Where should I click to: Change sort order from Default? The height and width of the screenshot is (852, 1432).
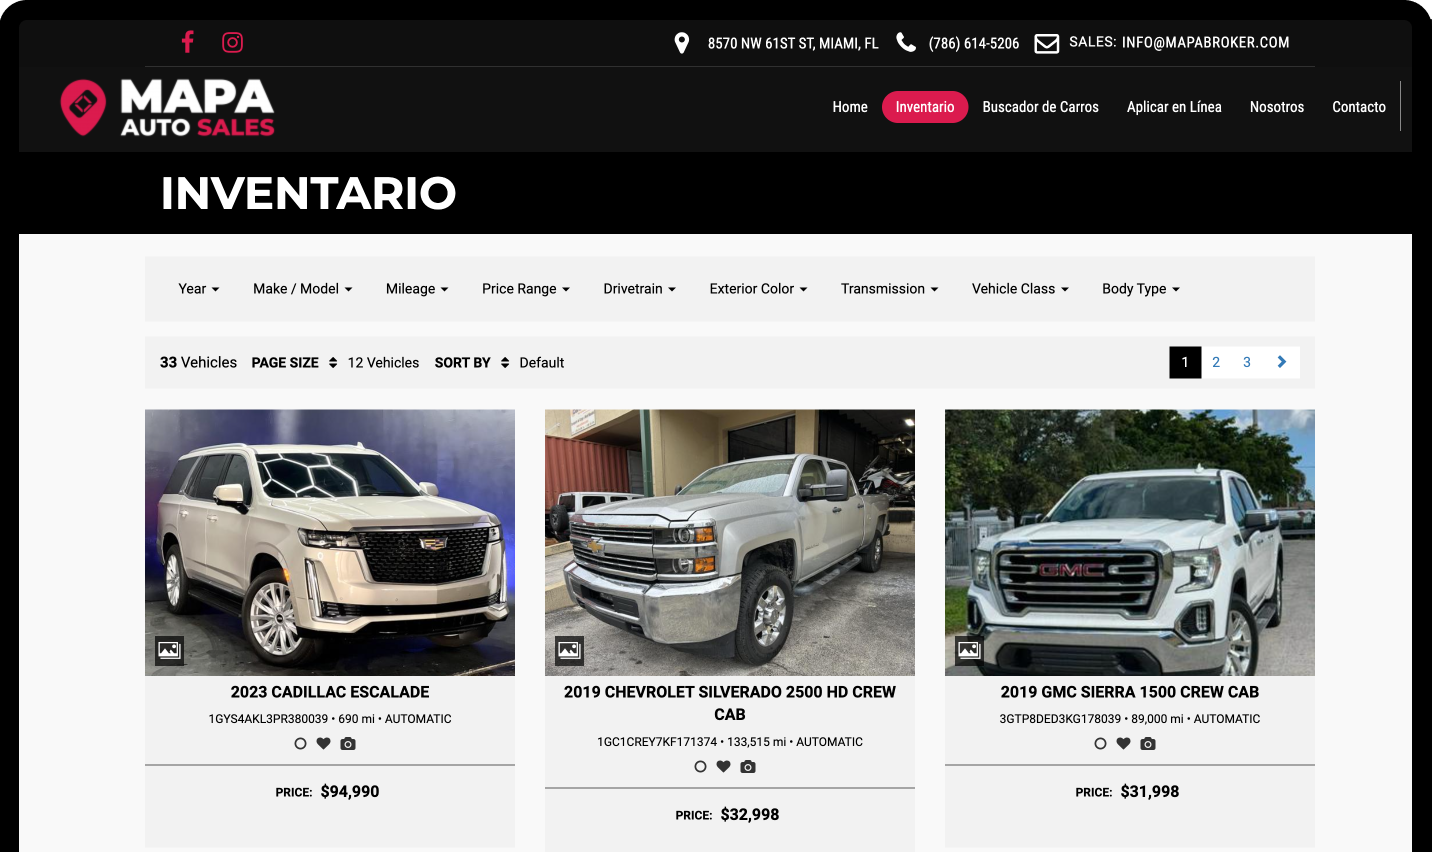(x=542, y=363)
